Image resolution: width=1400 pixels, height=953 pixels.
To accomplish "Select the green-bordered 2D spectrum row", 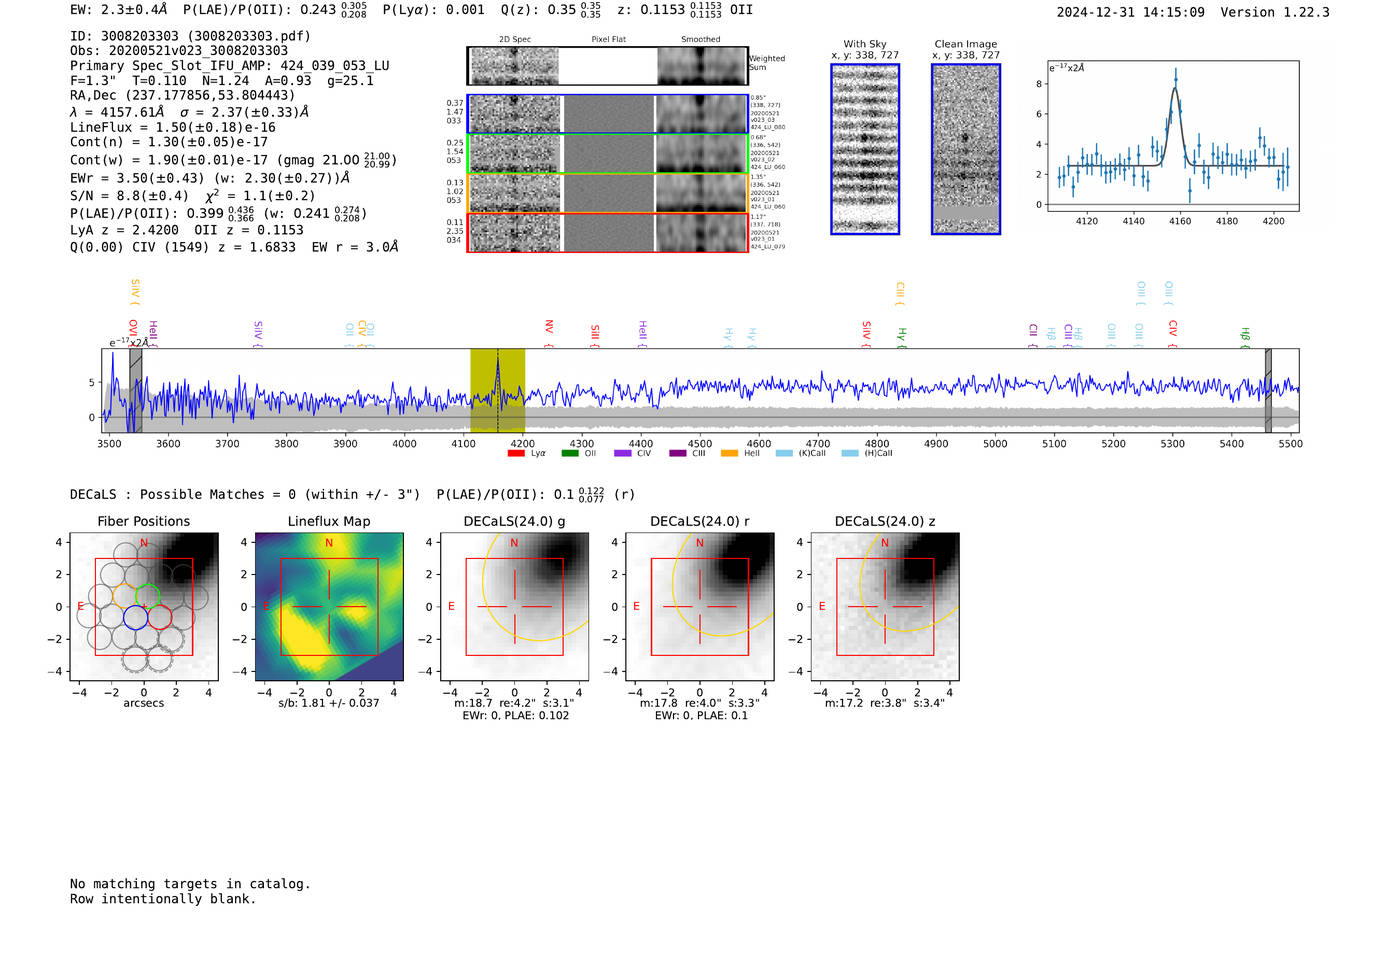I will point(607,154).
